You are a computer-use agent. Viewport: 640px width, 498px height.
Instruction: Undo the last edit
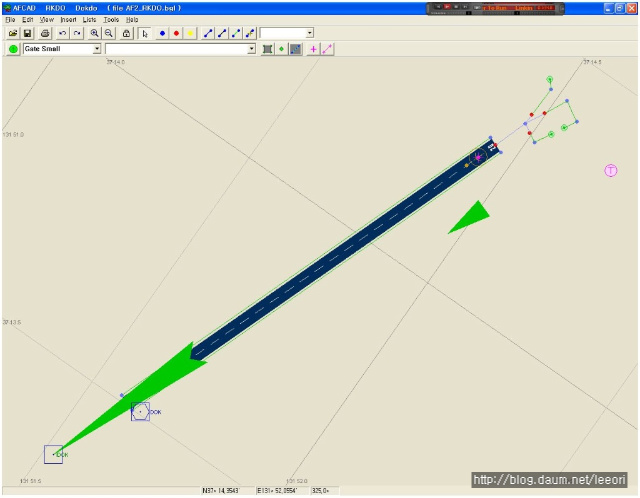click(62, 33)
